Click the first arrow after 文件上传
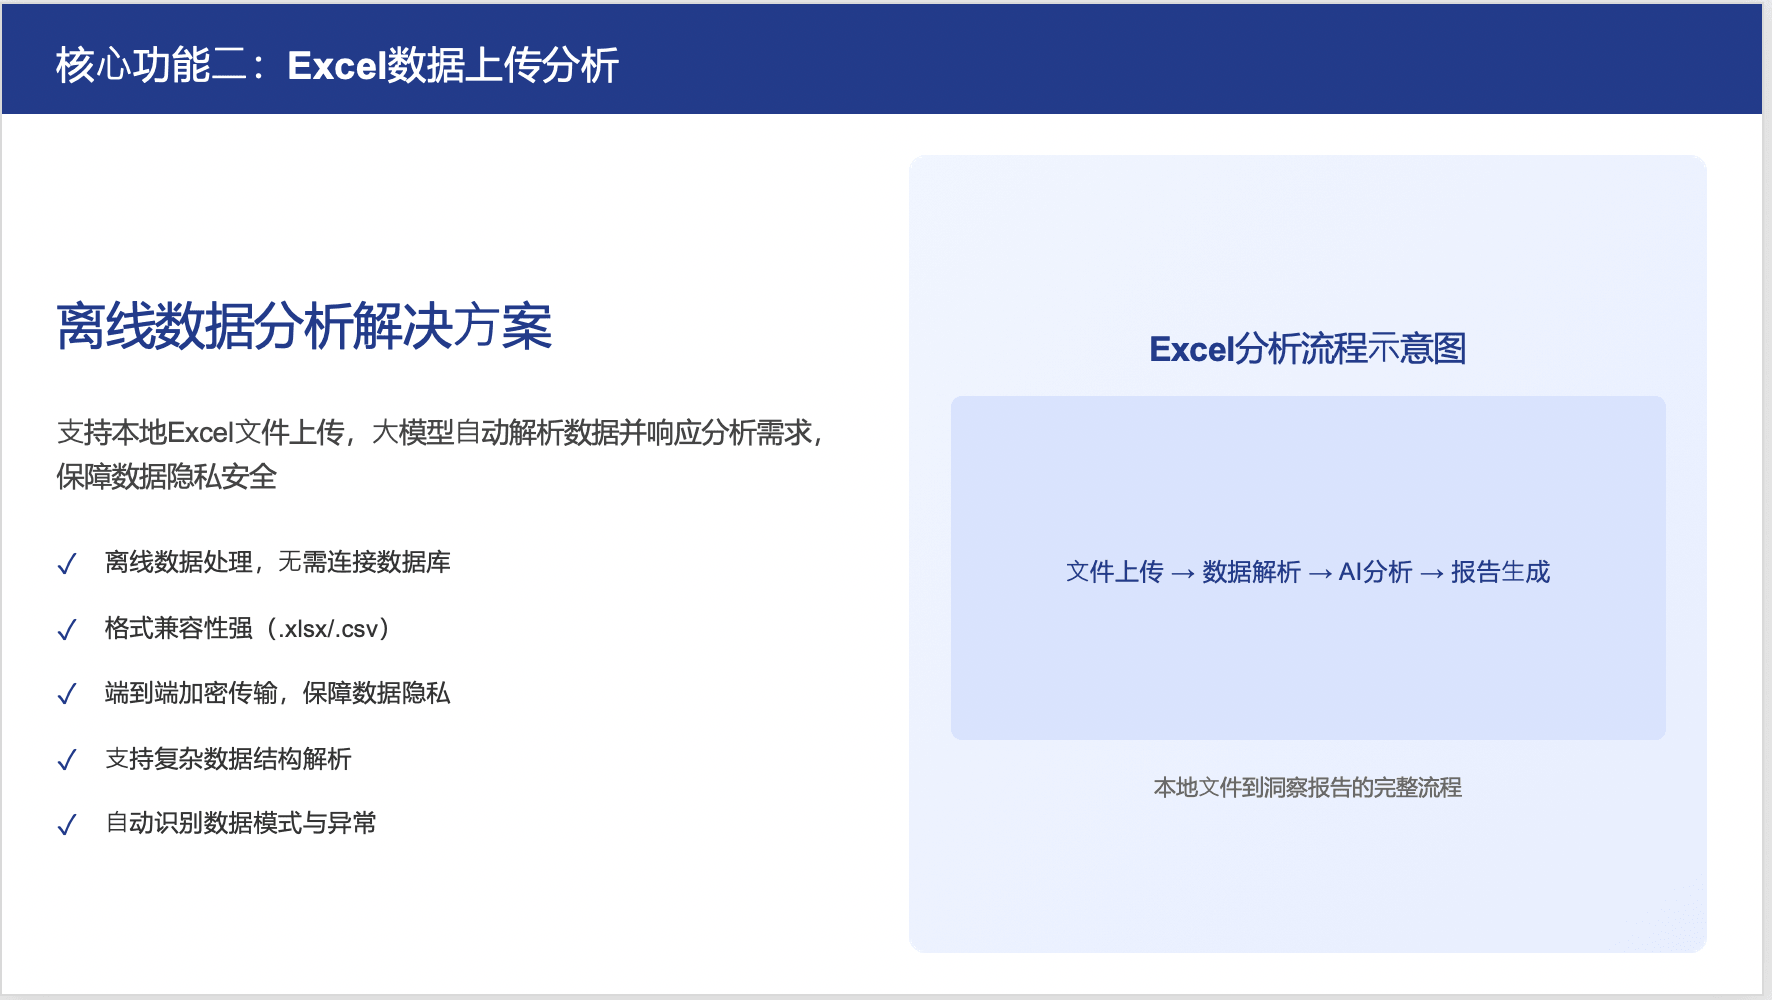This screenshot has width=1772, height=1000. (1183, 573)
